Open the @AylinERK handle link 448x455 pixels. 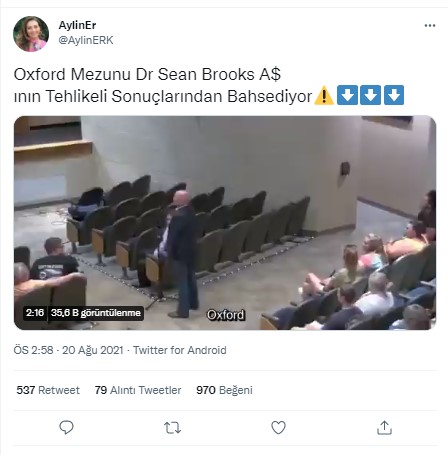pyautogui.click(x=86, y=40)
